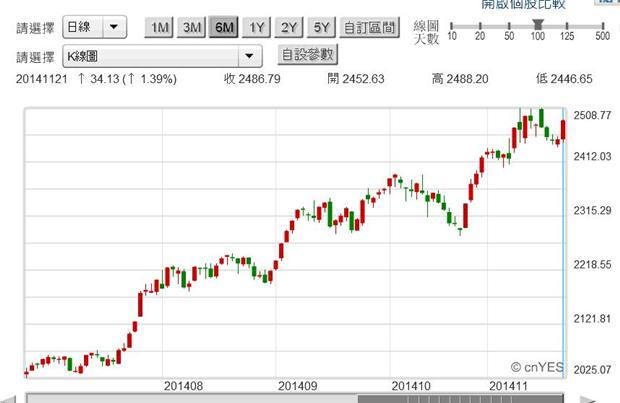Click the 開啟個股比較 link
The height and width of the screenshot is (403, 620).
point(522,5)
